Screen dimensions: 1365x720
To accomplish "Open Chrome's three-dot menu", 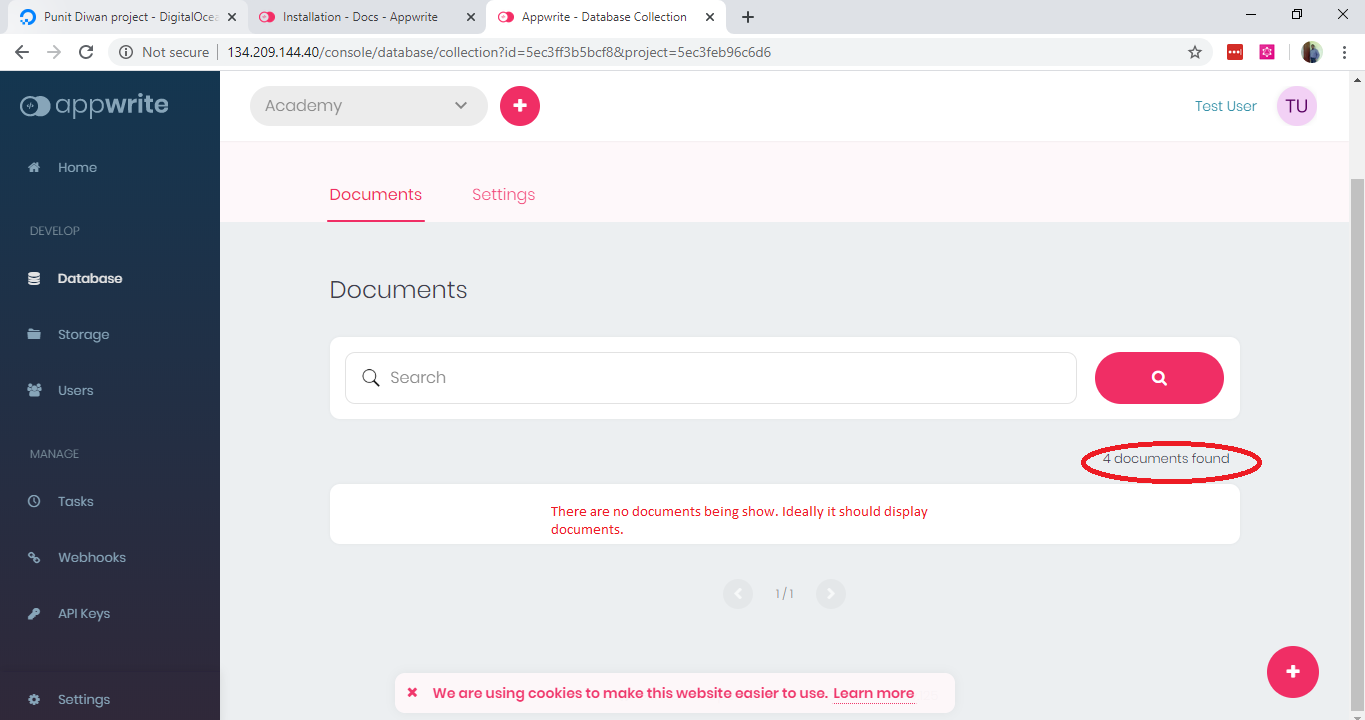I will point(1344,51).
